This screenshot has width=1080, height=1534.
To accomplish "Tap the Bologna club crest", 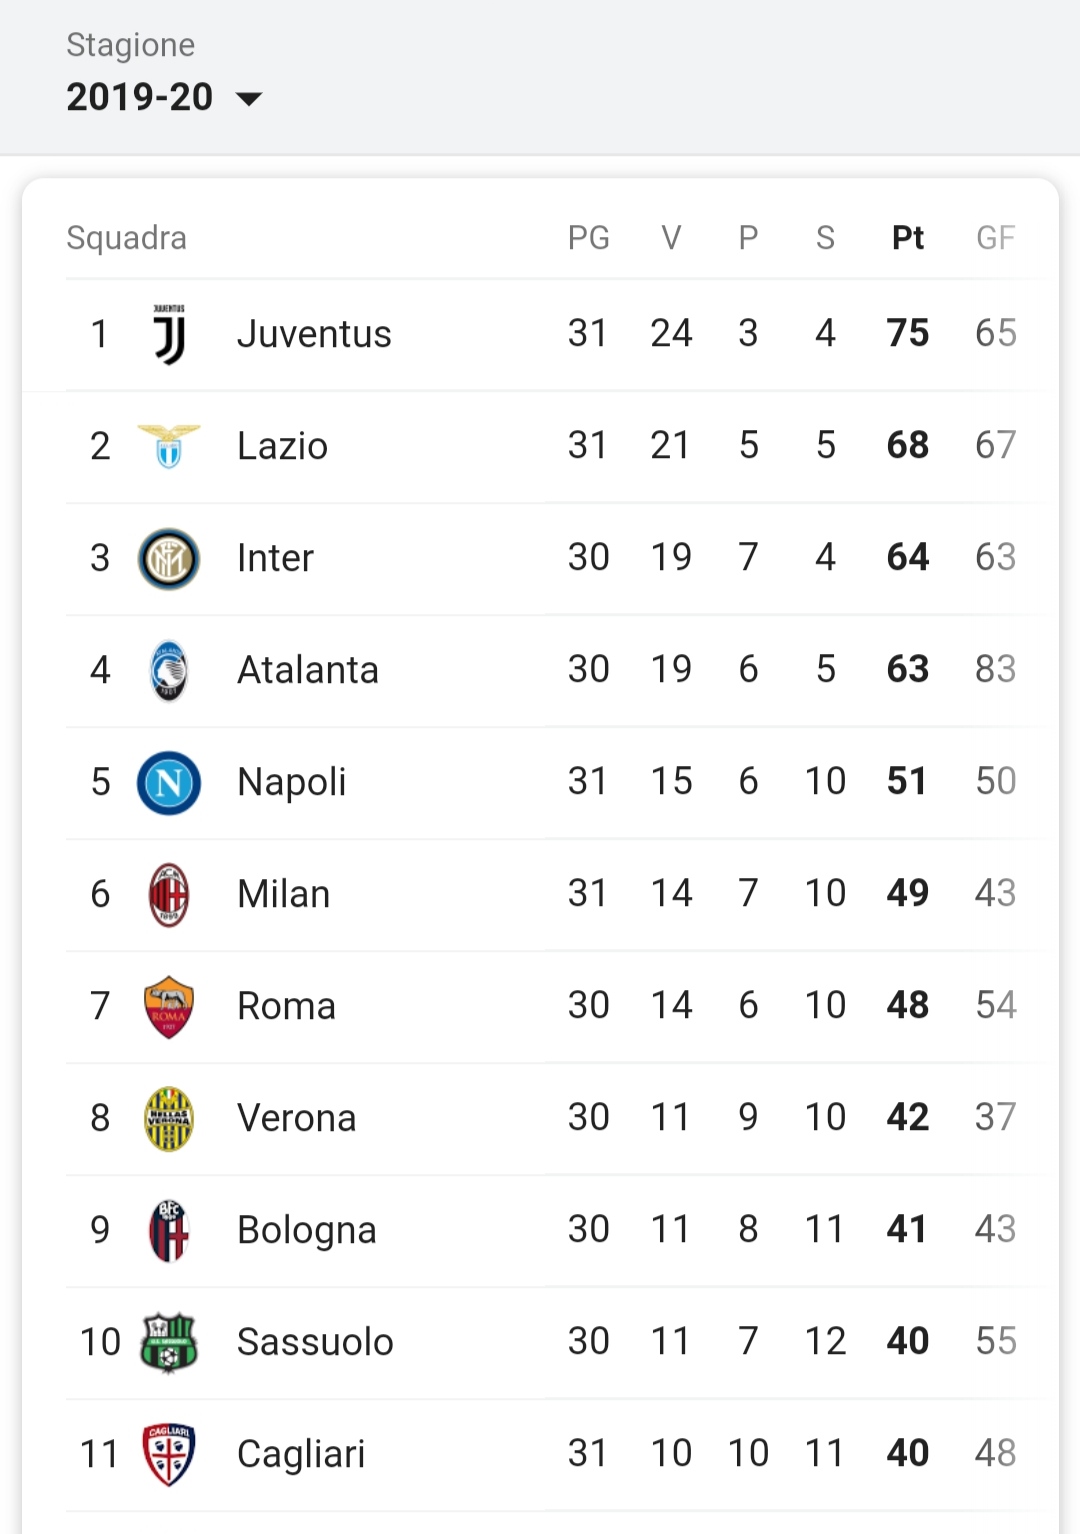I will [169, 1230].
